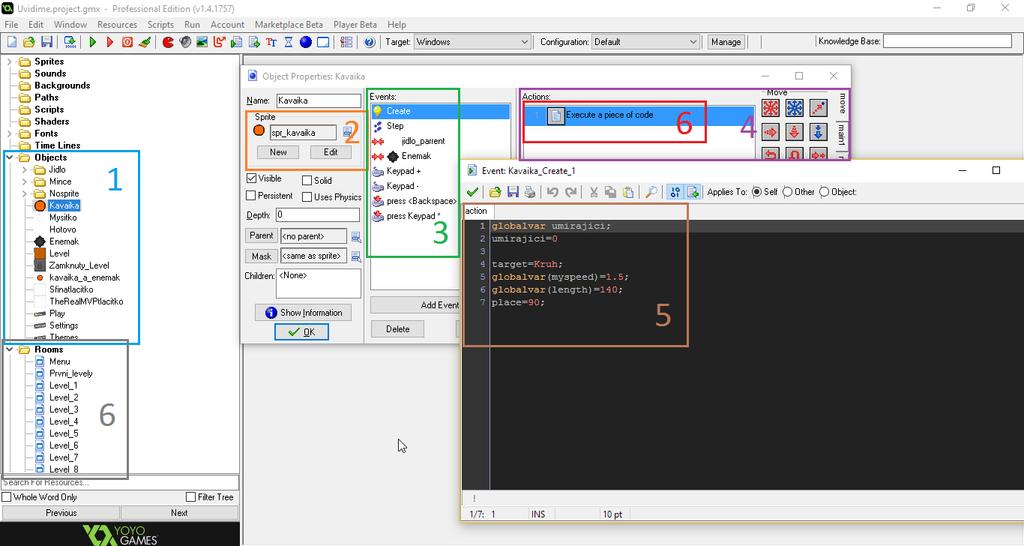Redo the edit in code editor
This screenshot has height=546, width=1024.
tap(570, 192)
